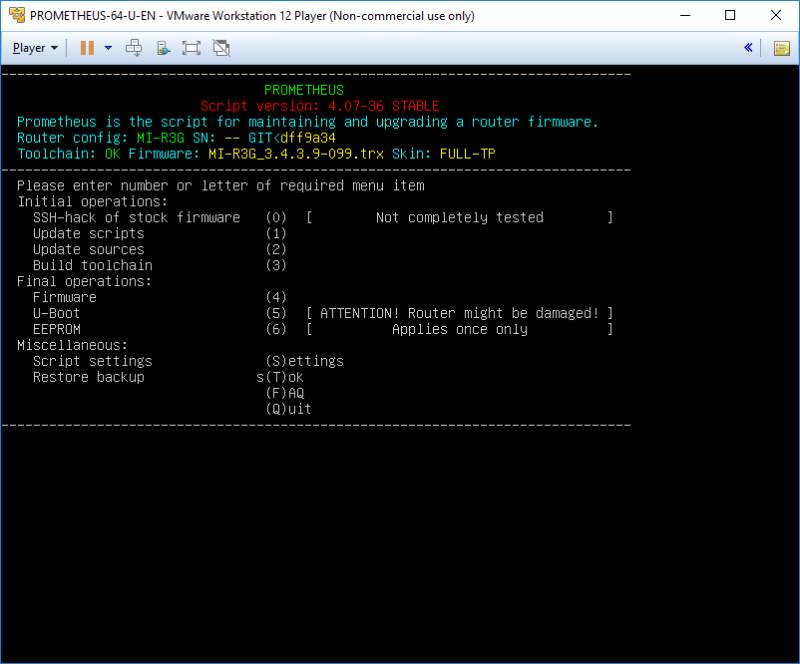
Task: Minimize the VMware Player window
Action: [x=685, y=15]
